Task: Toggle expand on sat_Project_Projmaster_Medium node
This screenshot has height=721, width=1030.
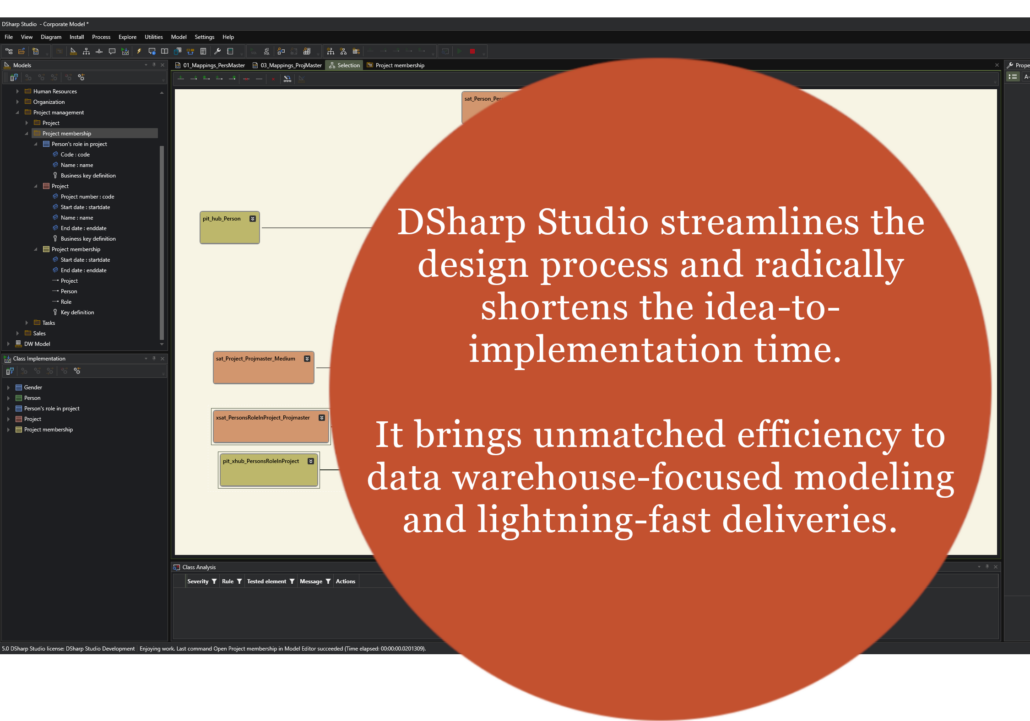Action: [x=307, y=358]
